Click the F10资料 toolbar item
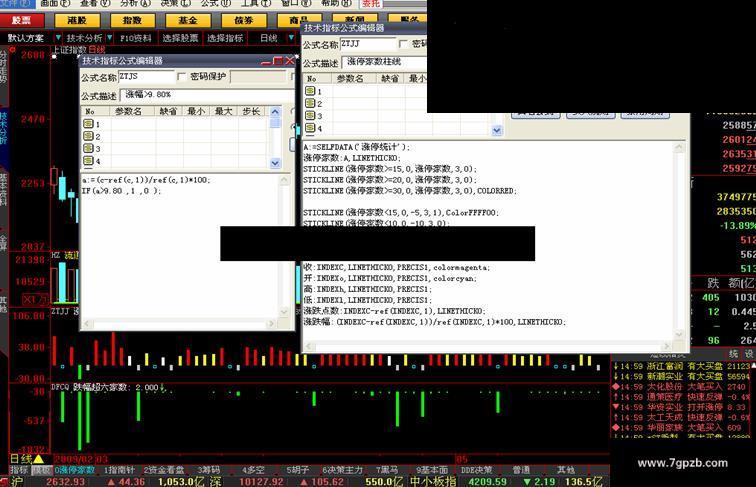 tap(135, 38)
